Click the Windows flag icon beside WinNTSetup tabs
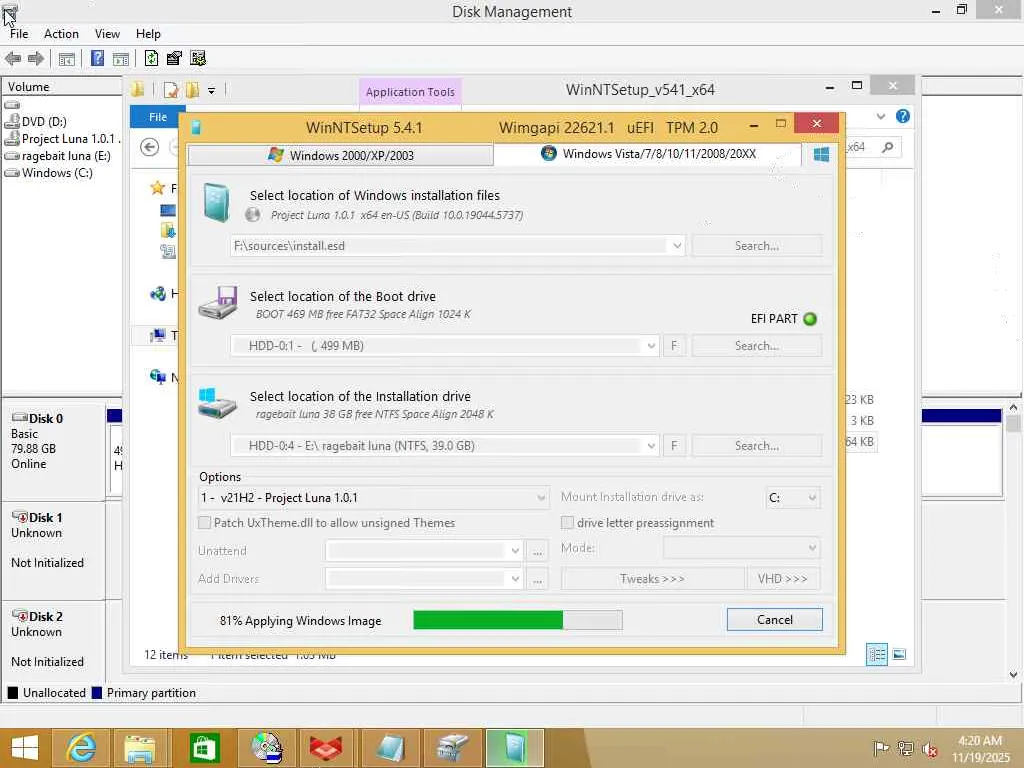 (x=822, y=154)
